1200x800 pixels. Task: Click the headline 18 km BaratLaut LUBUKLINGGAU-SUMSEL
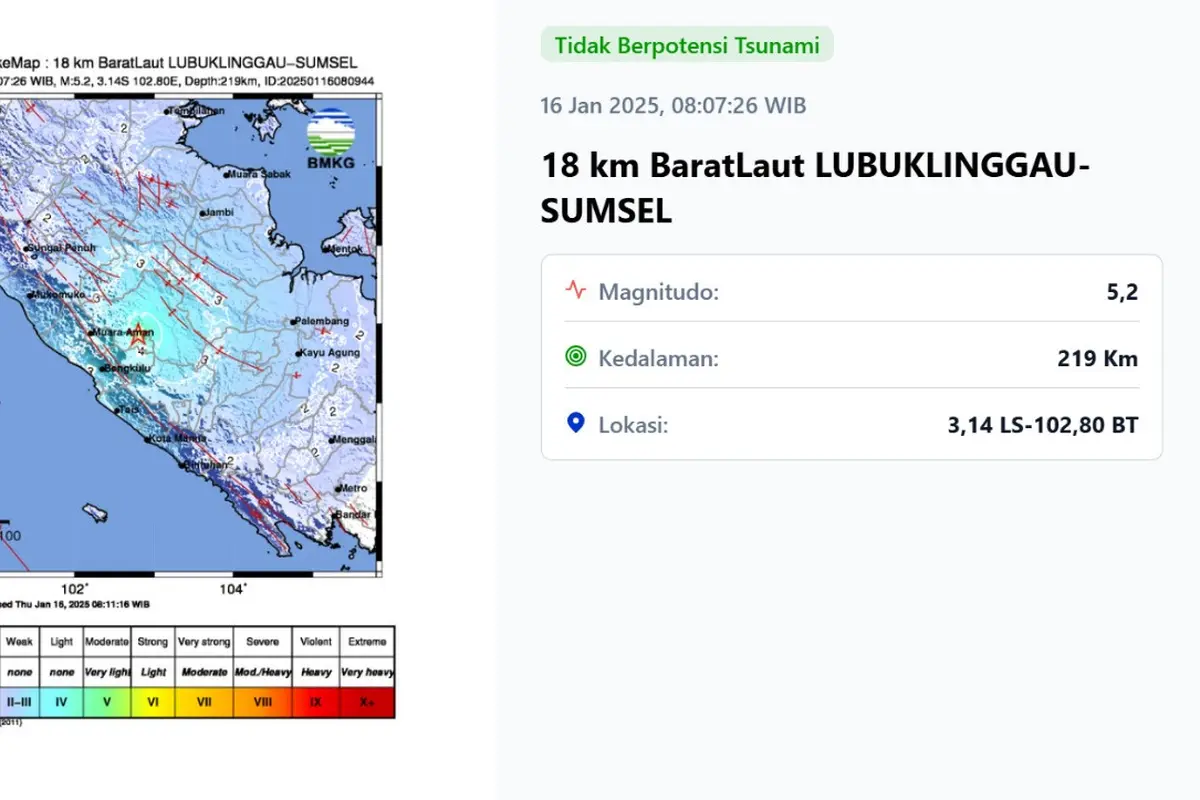[x=815, y=188]
